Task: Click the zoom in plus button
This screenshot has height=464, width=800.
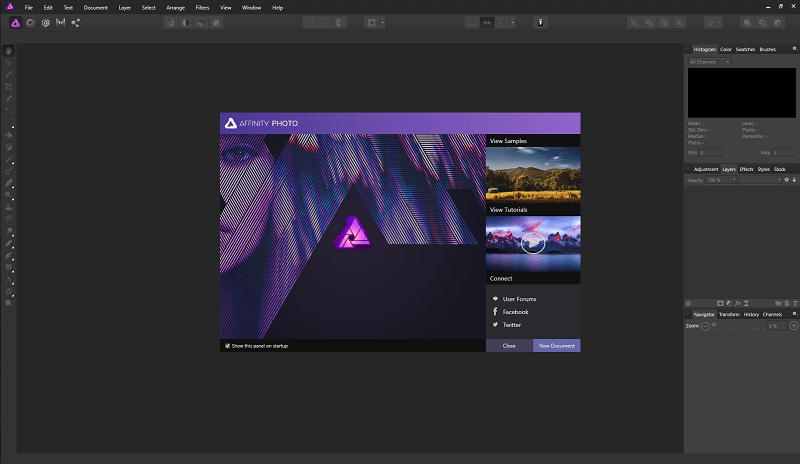Action: 794,326
